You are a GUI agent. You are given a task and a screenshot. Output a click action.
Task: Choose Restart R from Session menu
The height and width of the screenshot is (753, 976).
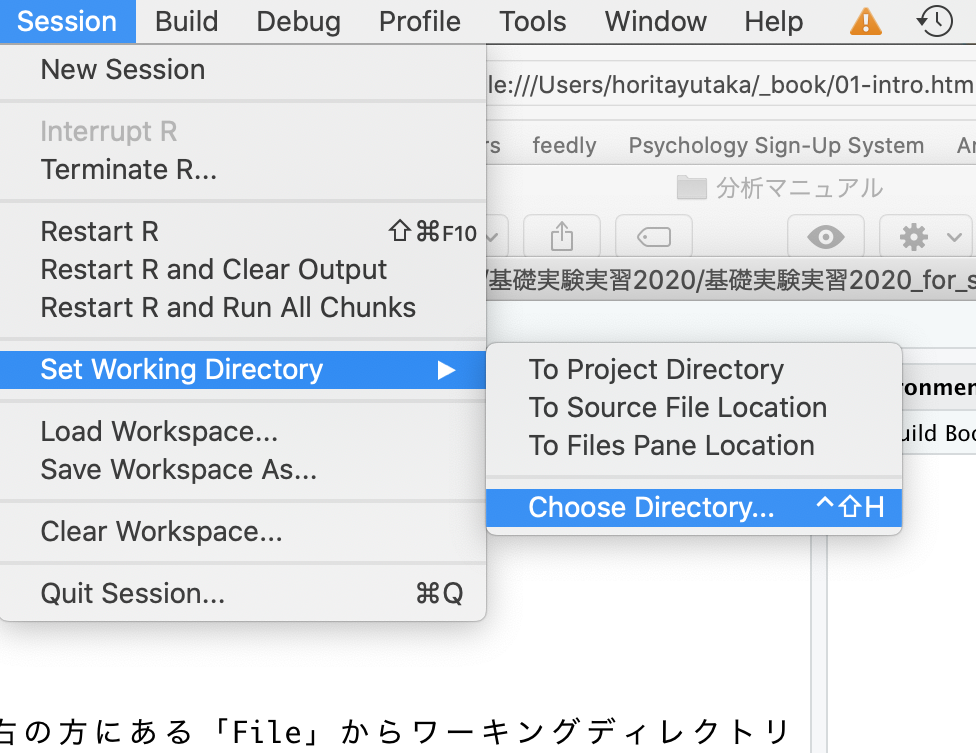pyautogui.click(x=99, y=232)
